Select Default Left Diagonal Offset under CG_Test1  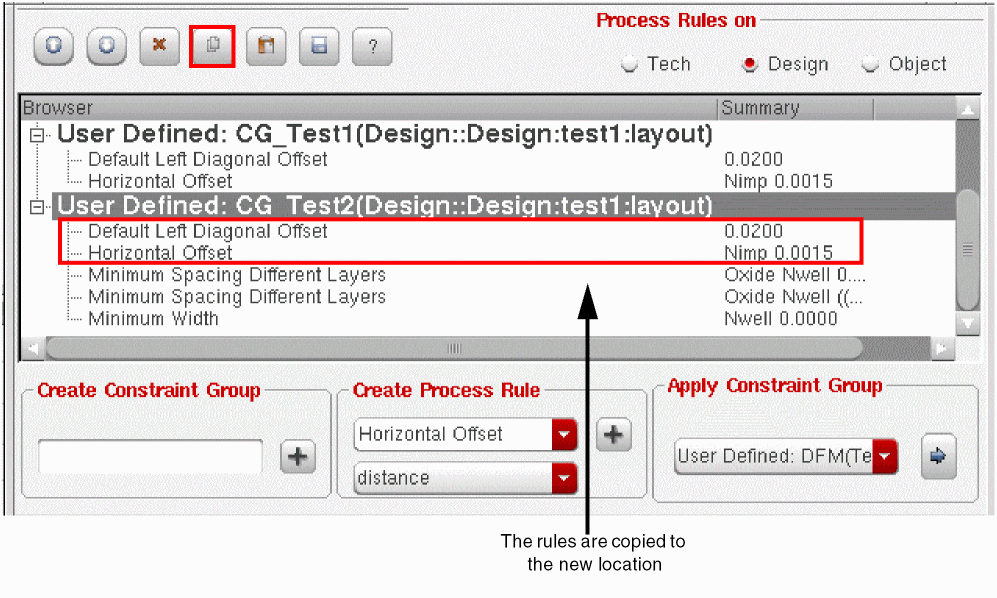click(207, 159)
